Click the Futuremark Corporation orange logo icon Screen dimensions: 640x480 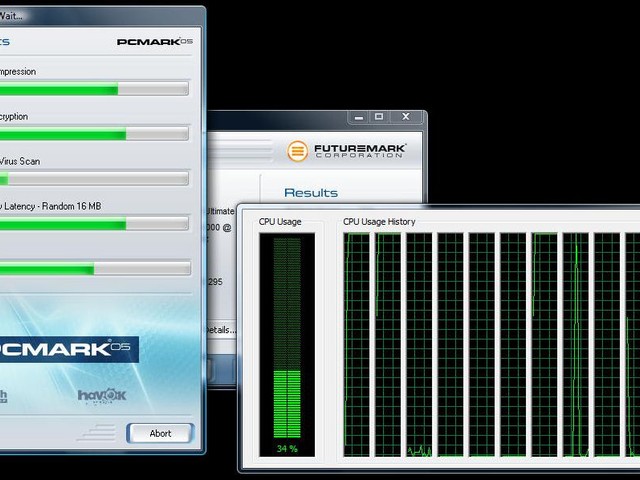coord(298,151)
